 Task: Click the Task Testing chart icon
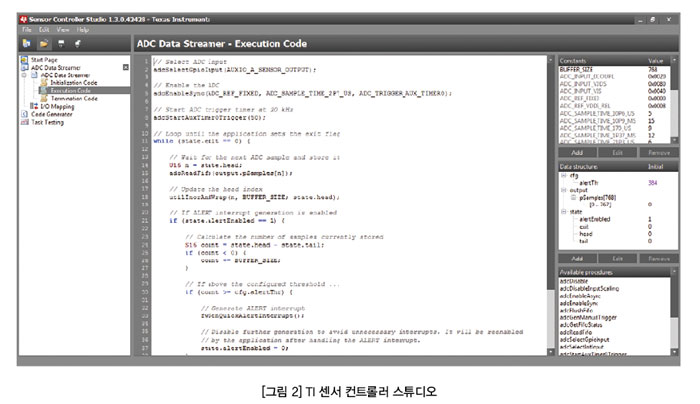(25, 122)
